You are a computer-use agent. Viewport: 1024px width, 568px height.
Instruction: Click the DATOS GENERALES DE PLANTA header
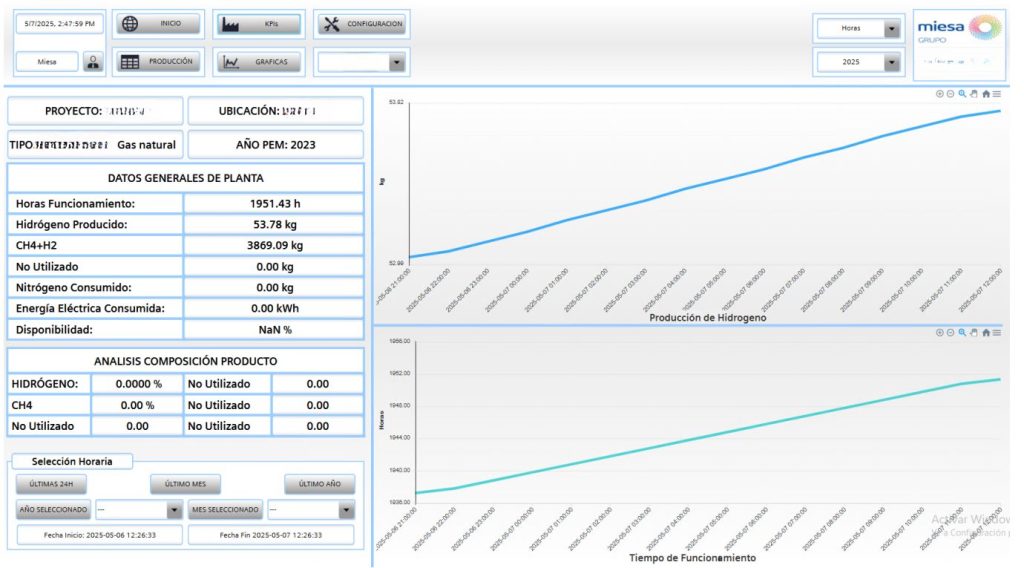click(x=185, y=178)
